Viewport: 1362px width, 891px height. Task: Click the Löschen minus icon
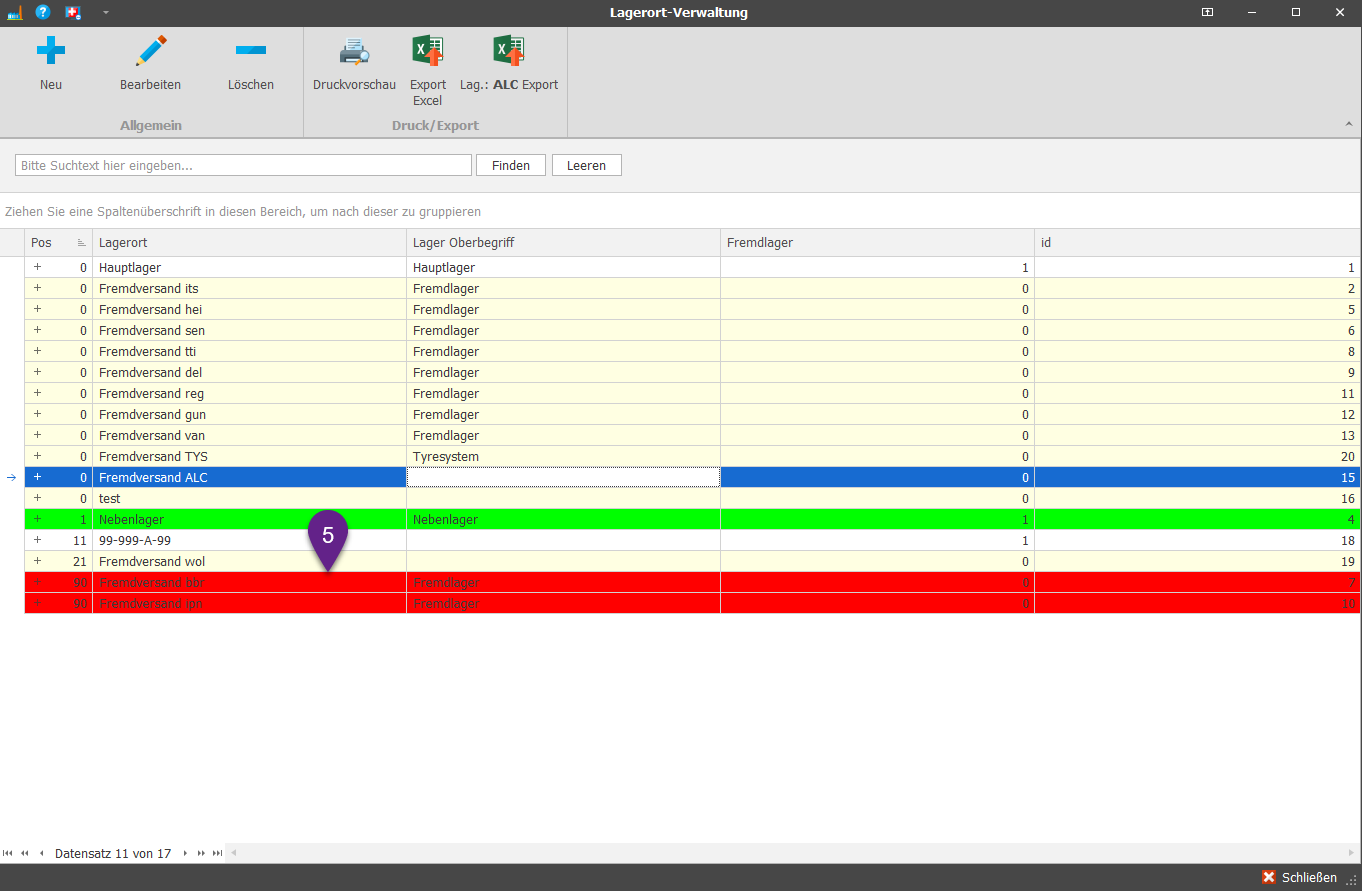click(250, 50)
